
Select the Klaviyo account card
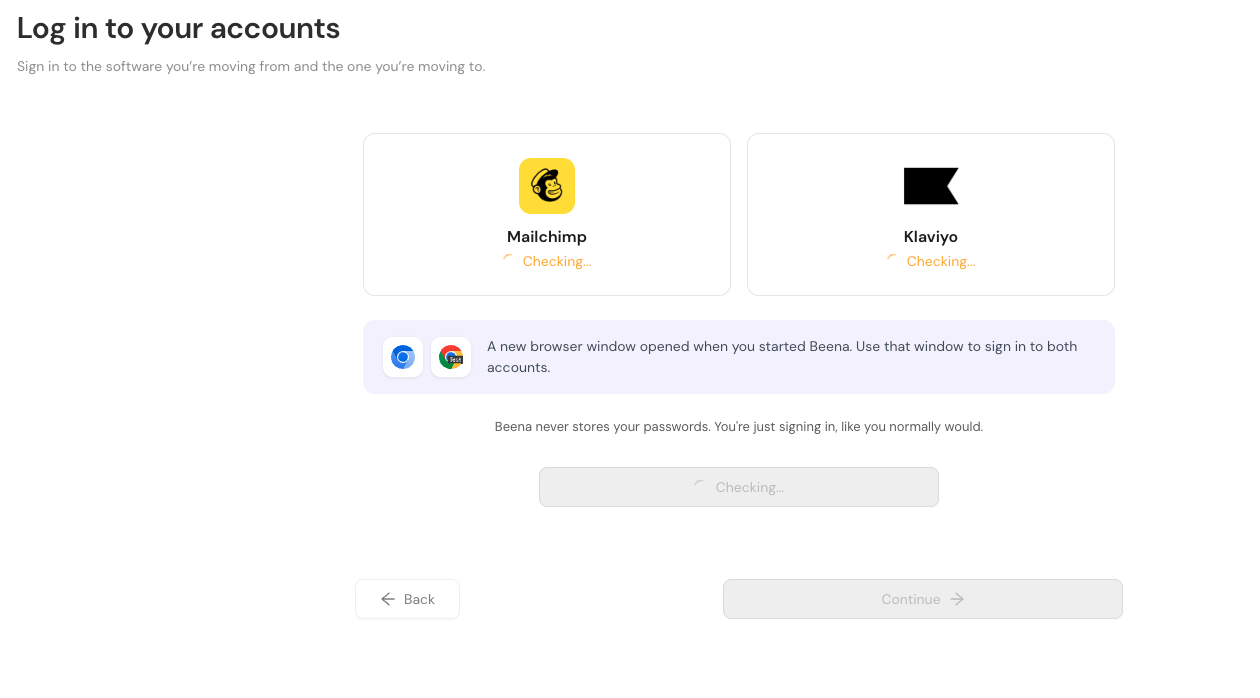coord(930,214)
